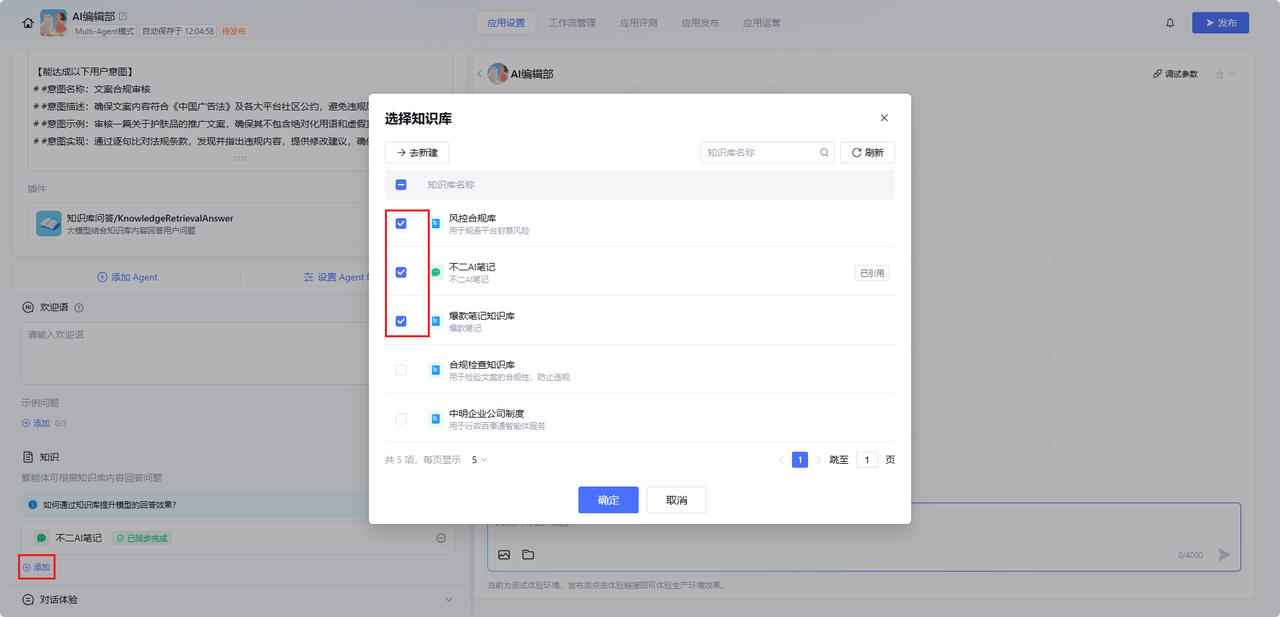
Task: Check the 中明企业公司制度 checkbox
Action: click(x=401, y=419)
